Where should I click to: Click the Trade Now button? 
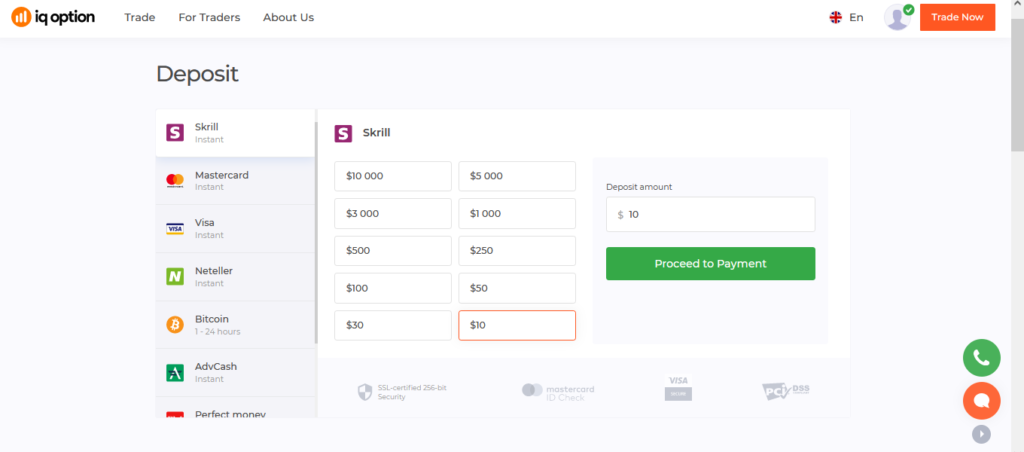pyautogui.click(x=957, y=17)
